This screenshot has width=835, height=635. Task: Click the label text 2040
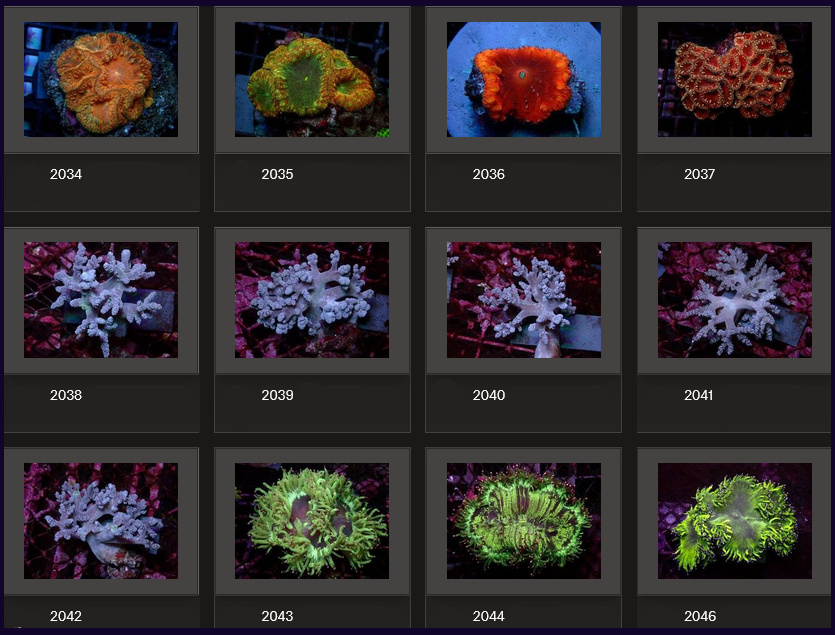[489, 395]
